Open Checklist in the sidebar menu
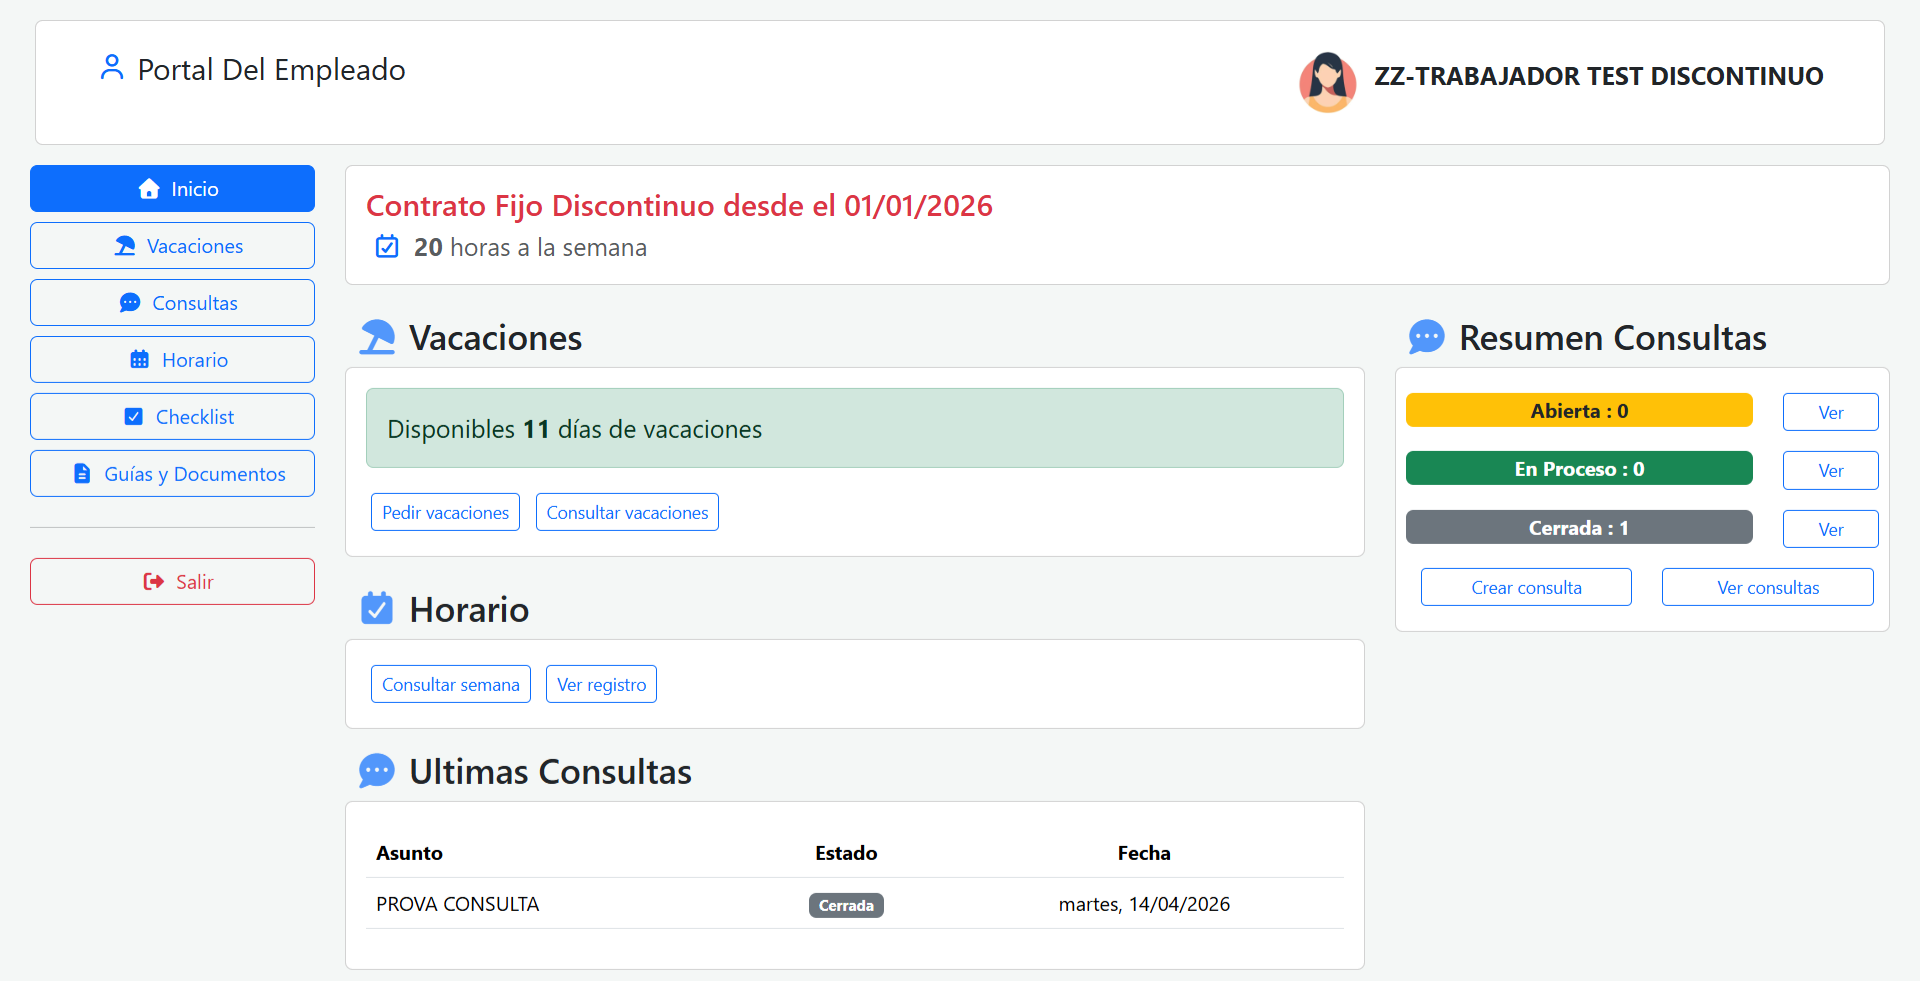This screenshot has height=981, width=1920. pyautogui.click(x=172, y=416)
